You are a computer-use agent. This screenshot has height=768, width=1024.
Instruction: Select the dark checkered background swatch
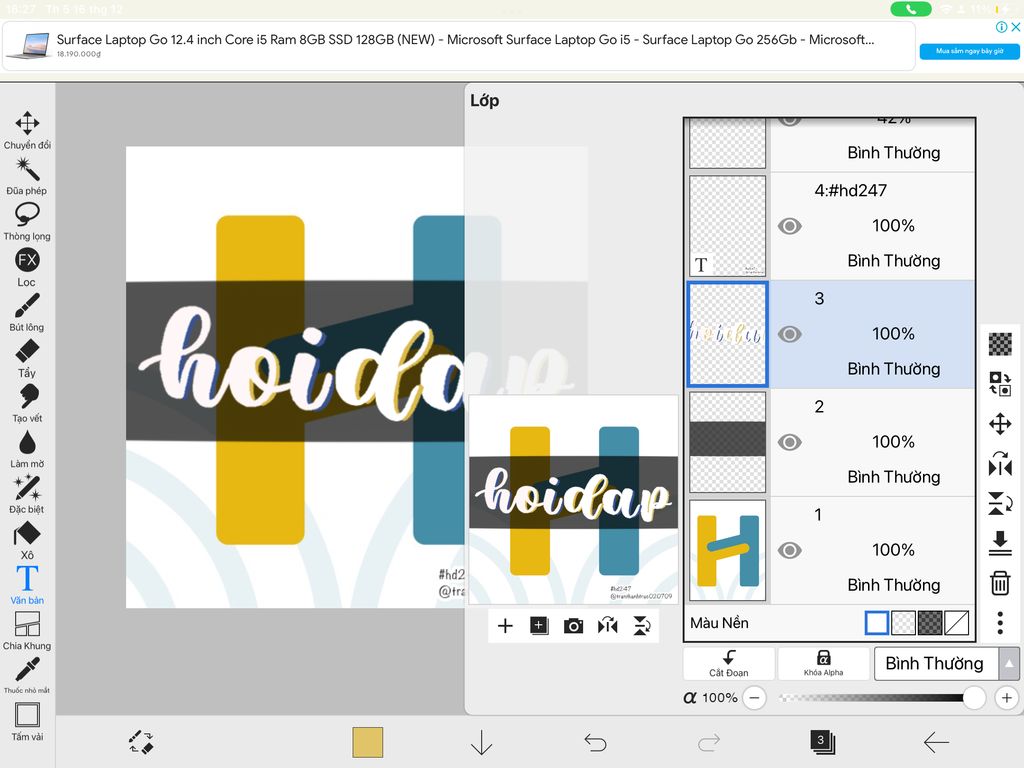pos(930,623)
